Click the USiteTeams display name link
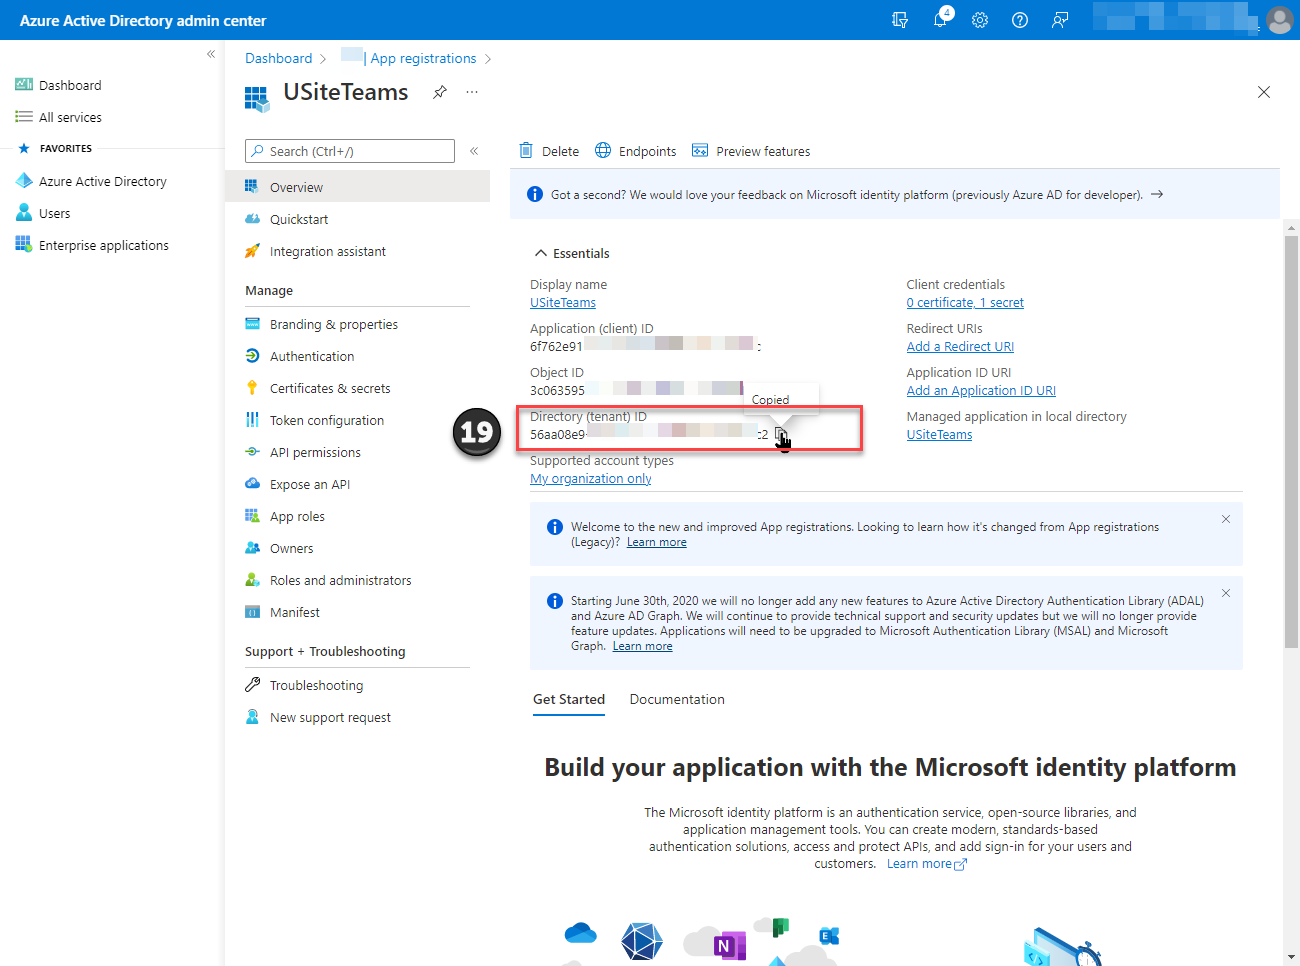 pos(563,302)
